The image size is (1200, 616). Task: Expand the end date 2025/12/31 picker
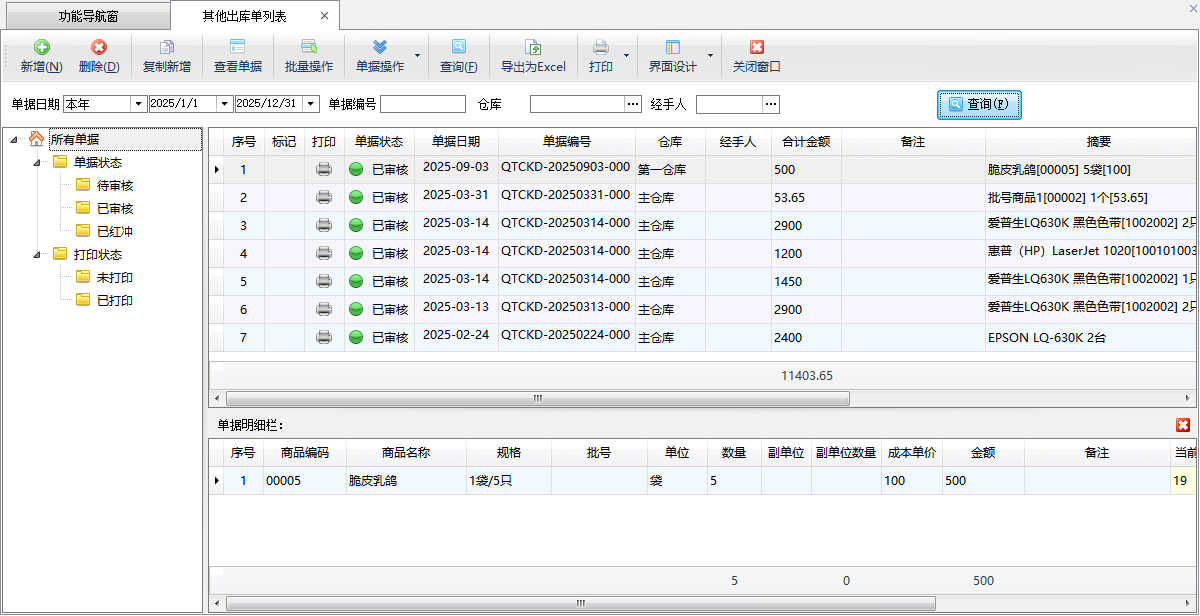click(311, 104)
